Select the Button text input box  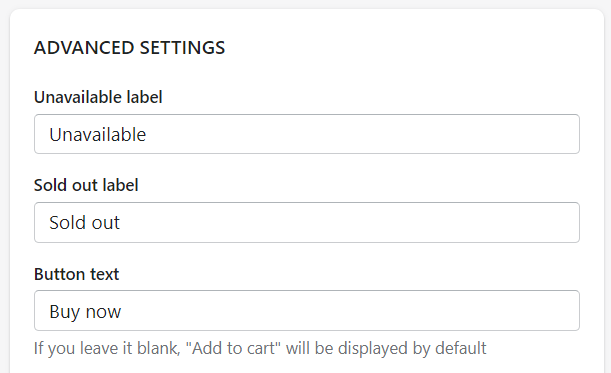(307, 311)
